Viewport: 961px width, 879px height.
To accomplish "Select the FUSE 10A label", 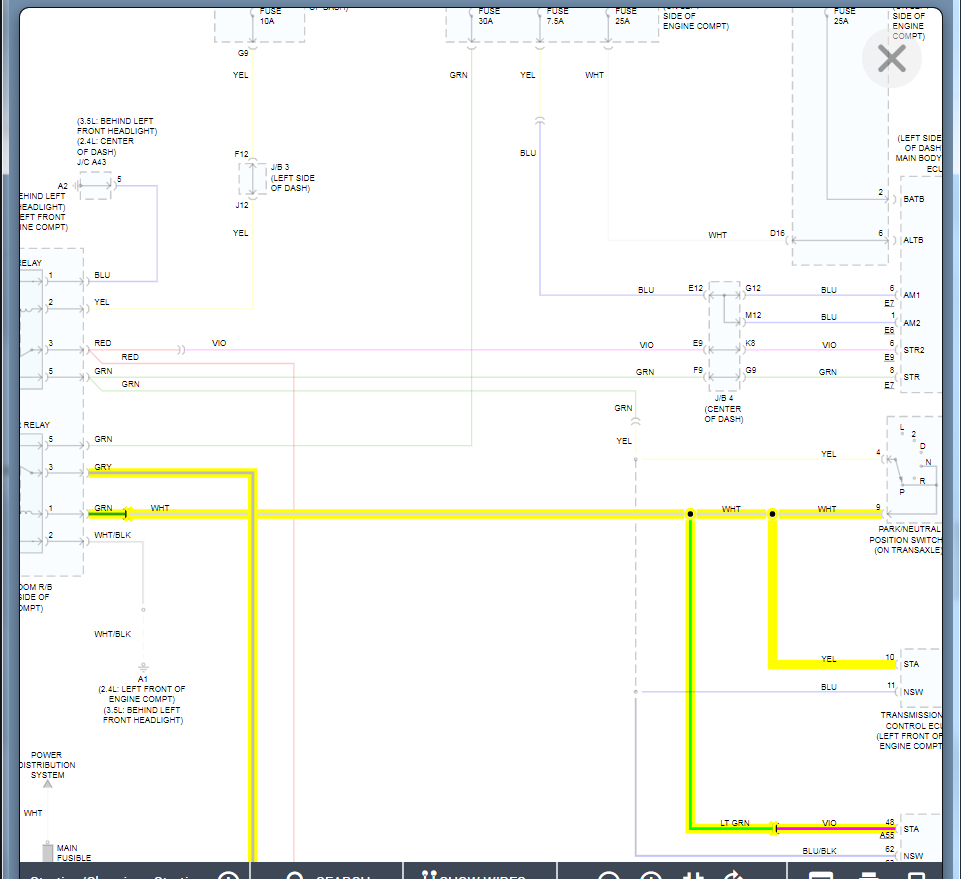I will click(270, 16).
